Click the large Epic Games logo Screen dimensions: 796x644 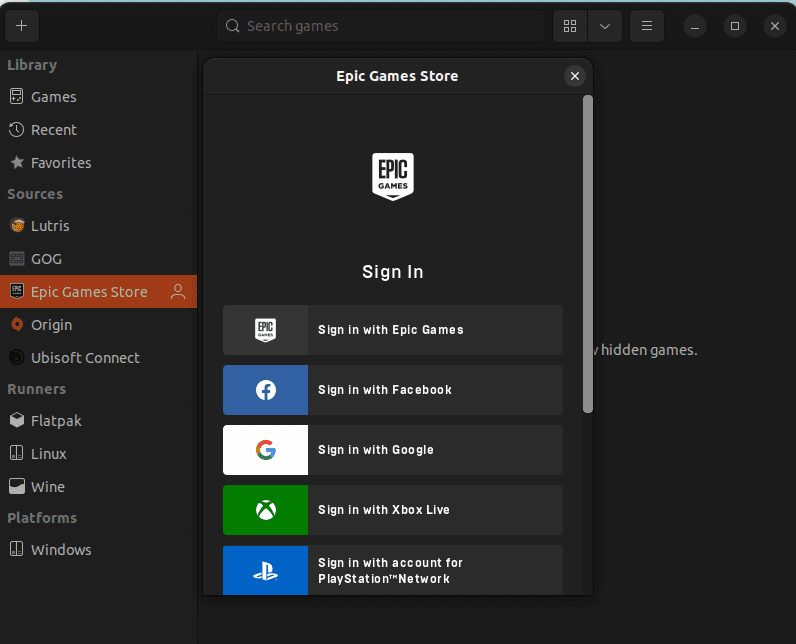[x=393, y=177]
